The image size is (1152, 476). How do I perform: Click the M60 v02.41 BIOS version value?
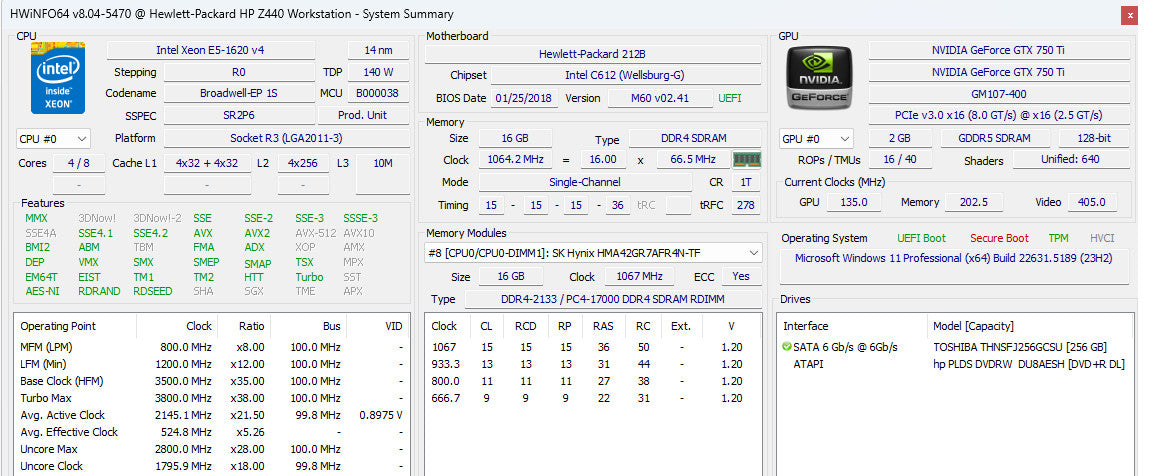click(660, 98)
